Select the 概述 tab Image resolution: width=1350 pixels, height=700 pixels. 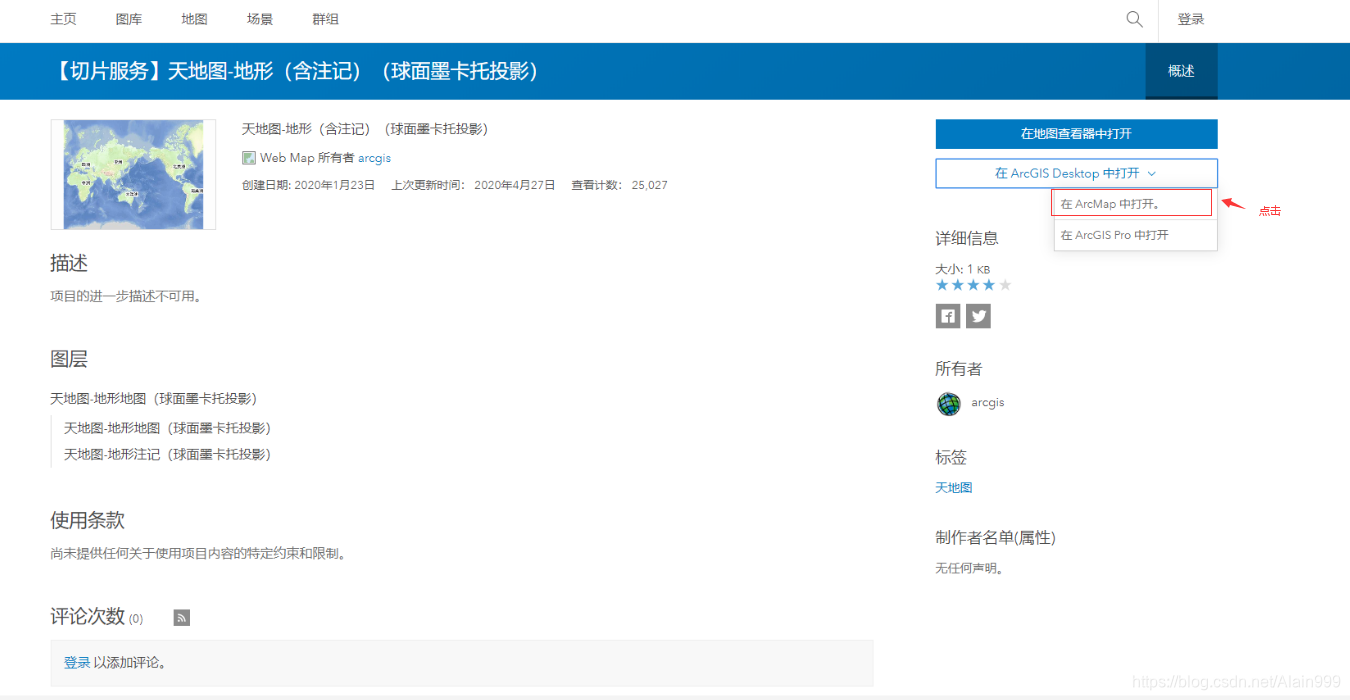point(1181,71)
